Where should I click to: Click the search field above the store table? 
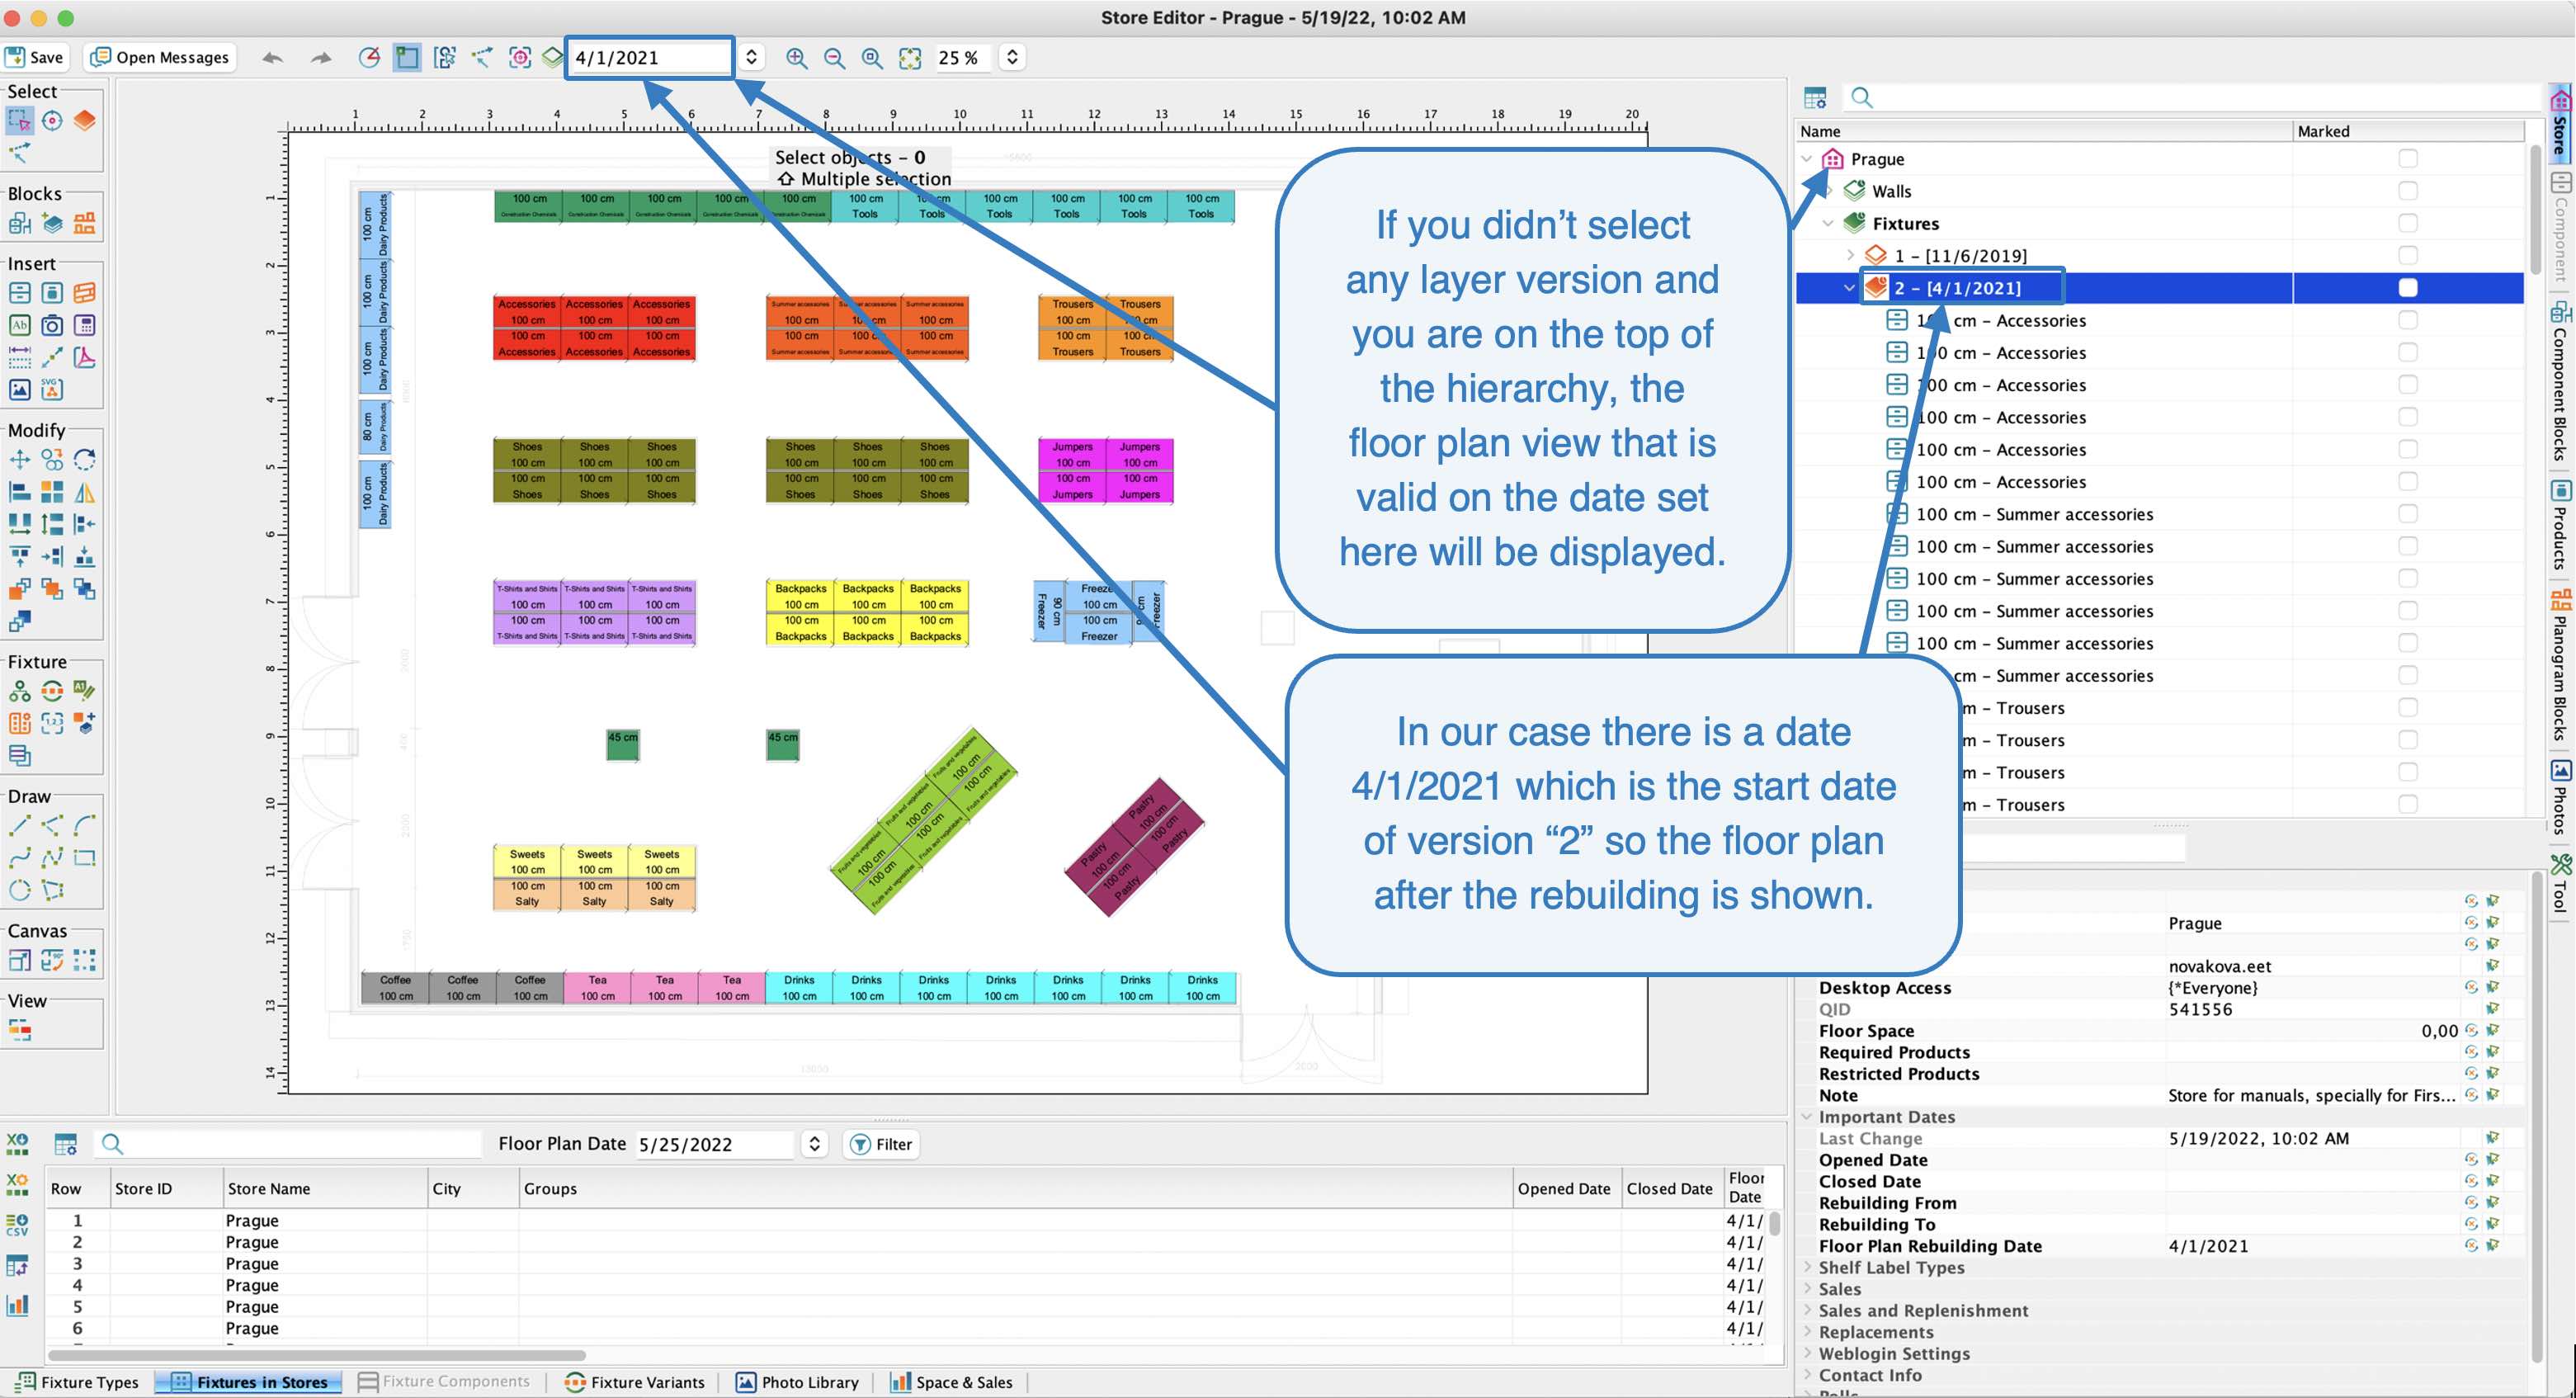click(x=290, y=1143)
